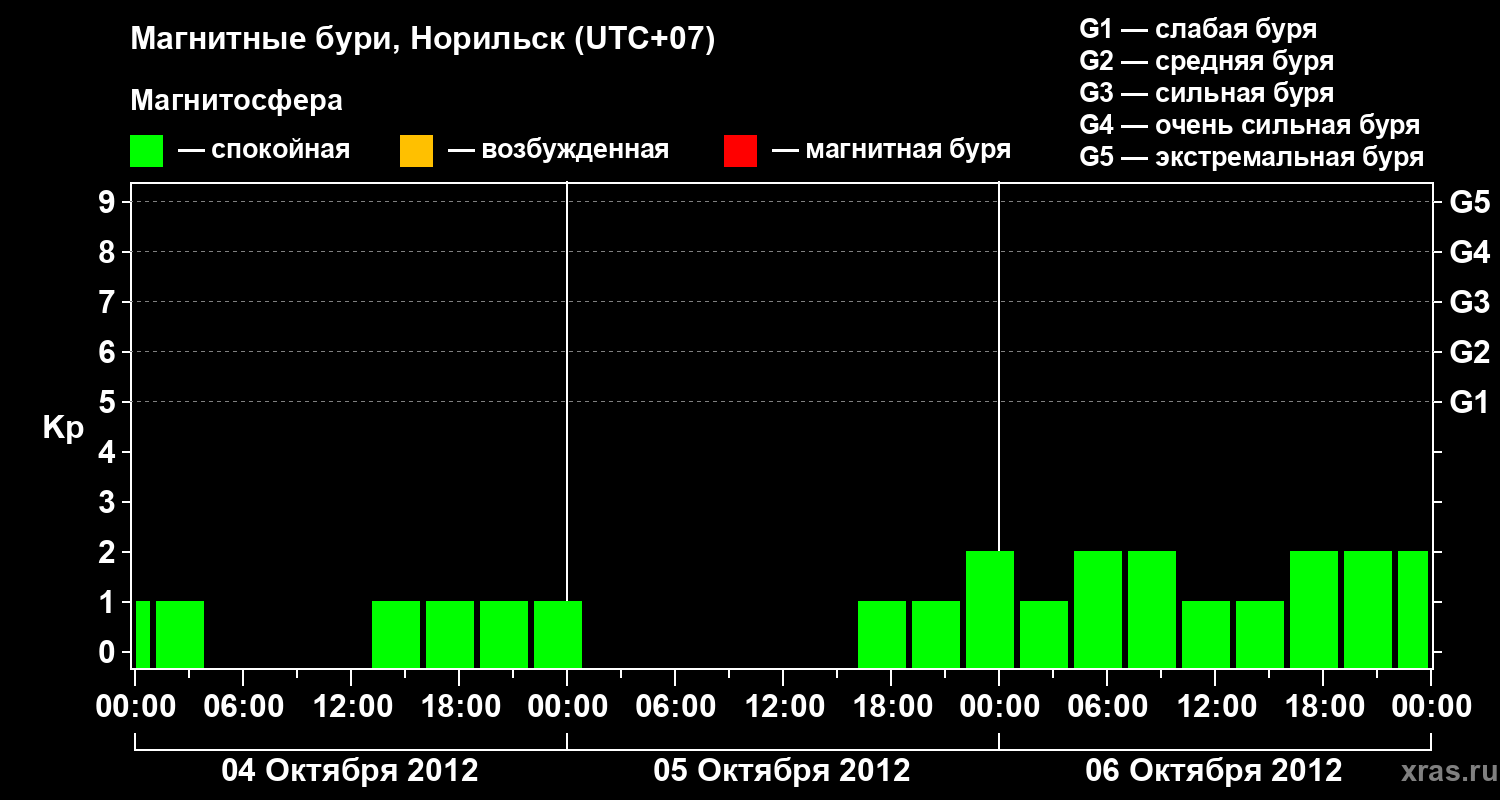The width and height of the screenshot is (1500, 800).
Task: Click the Kp 2 bar spanning 06:00 on 06 October
Action: (x=1098, y=609)
